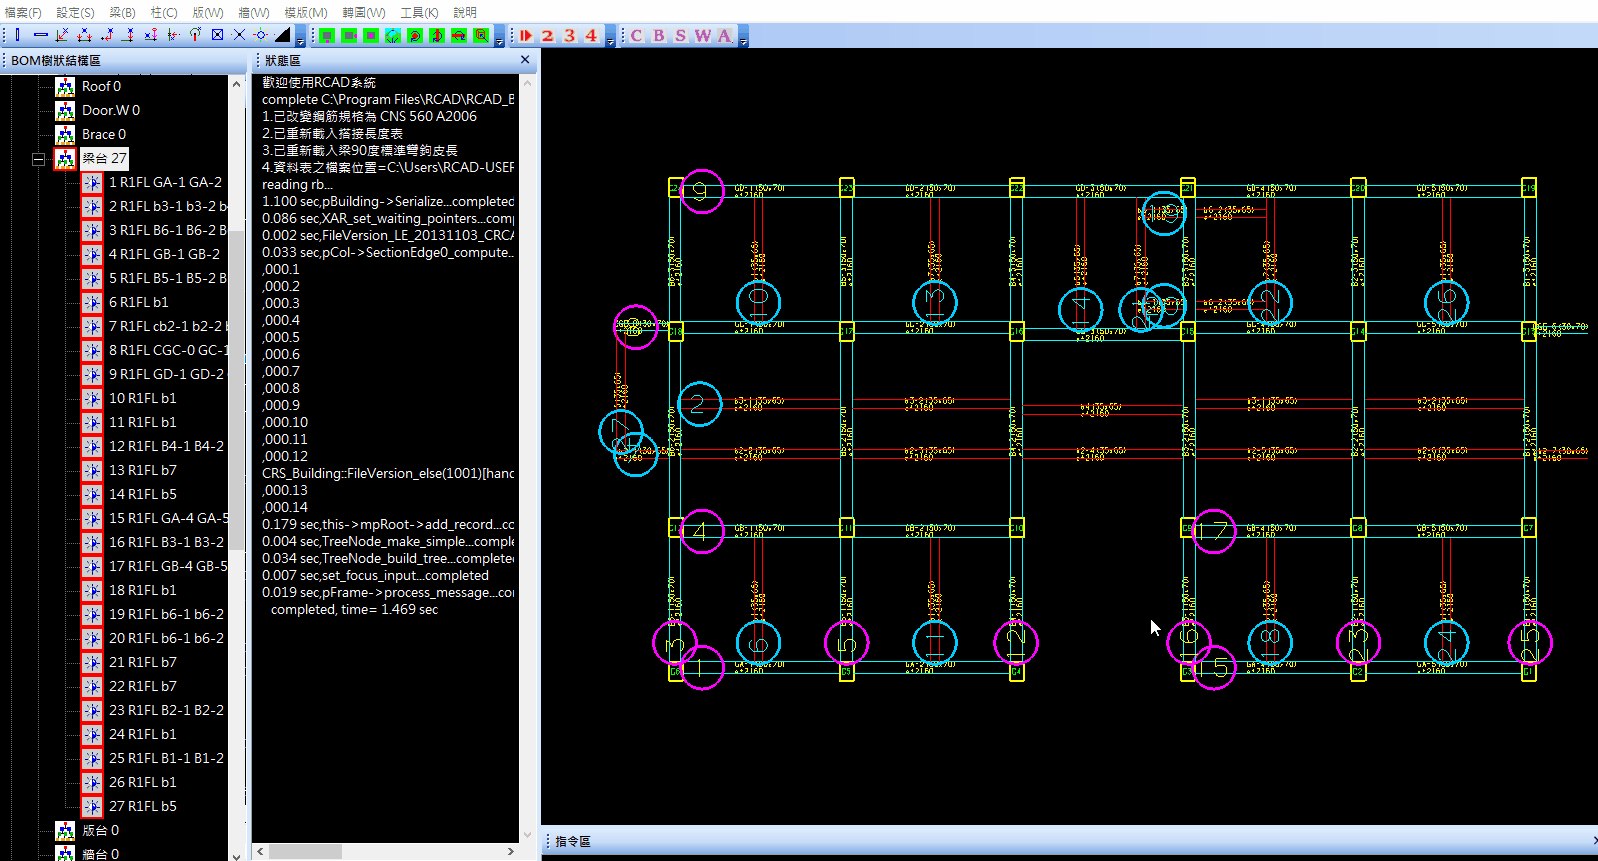Viewport: 1598px width, 861px height.
Task: Click the first green square view icon
Action: click(327, 35)
